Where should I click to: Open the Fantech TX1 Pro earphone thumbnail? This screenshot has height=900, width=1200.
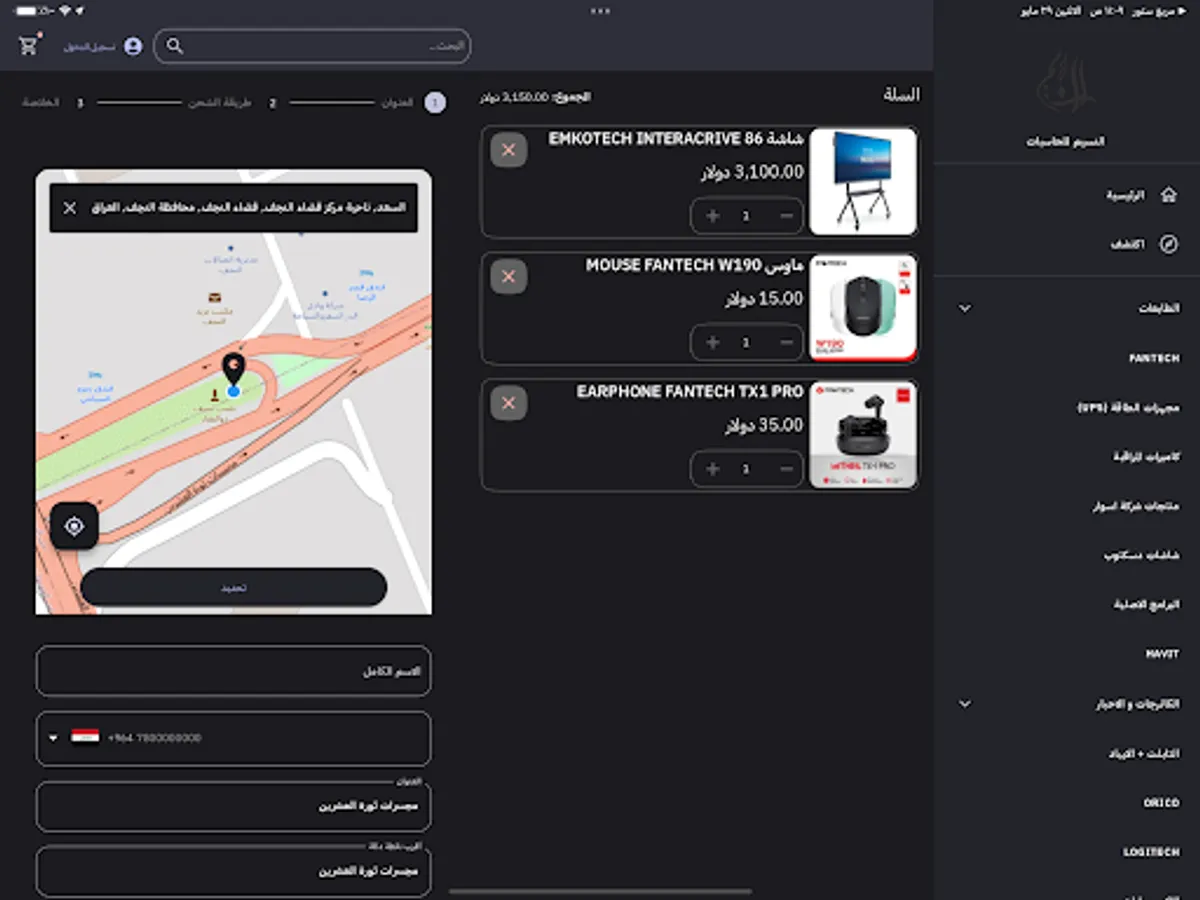(x=863, y=434)
